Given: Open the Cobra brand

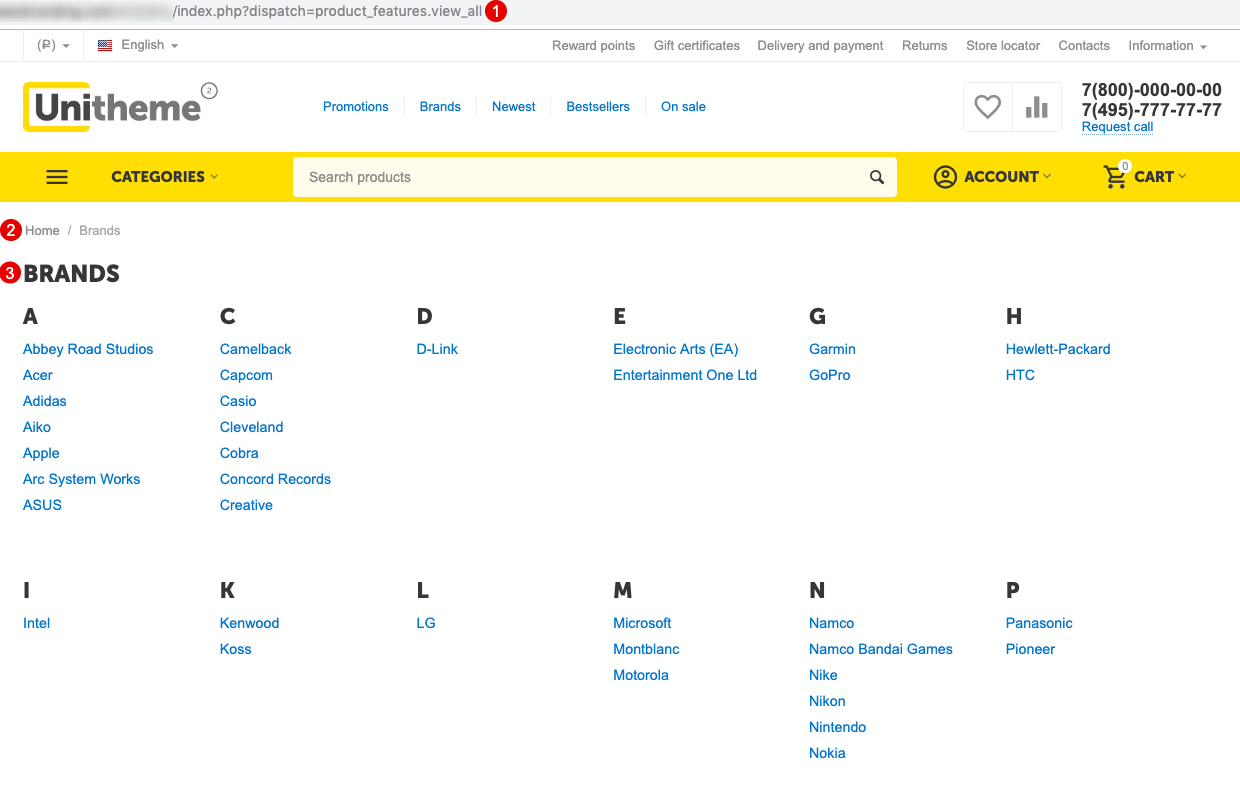Looking at the screenshot, I should click(x=240, y=453).
